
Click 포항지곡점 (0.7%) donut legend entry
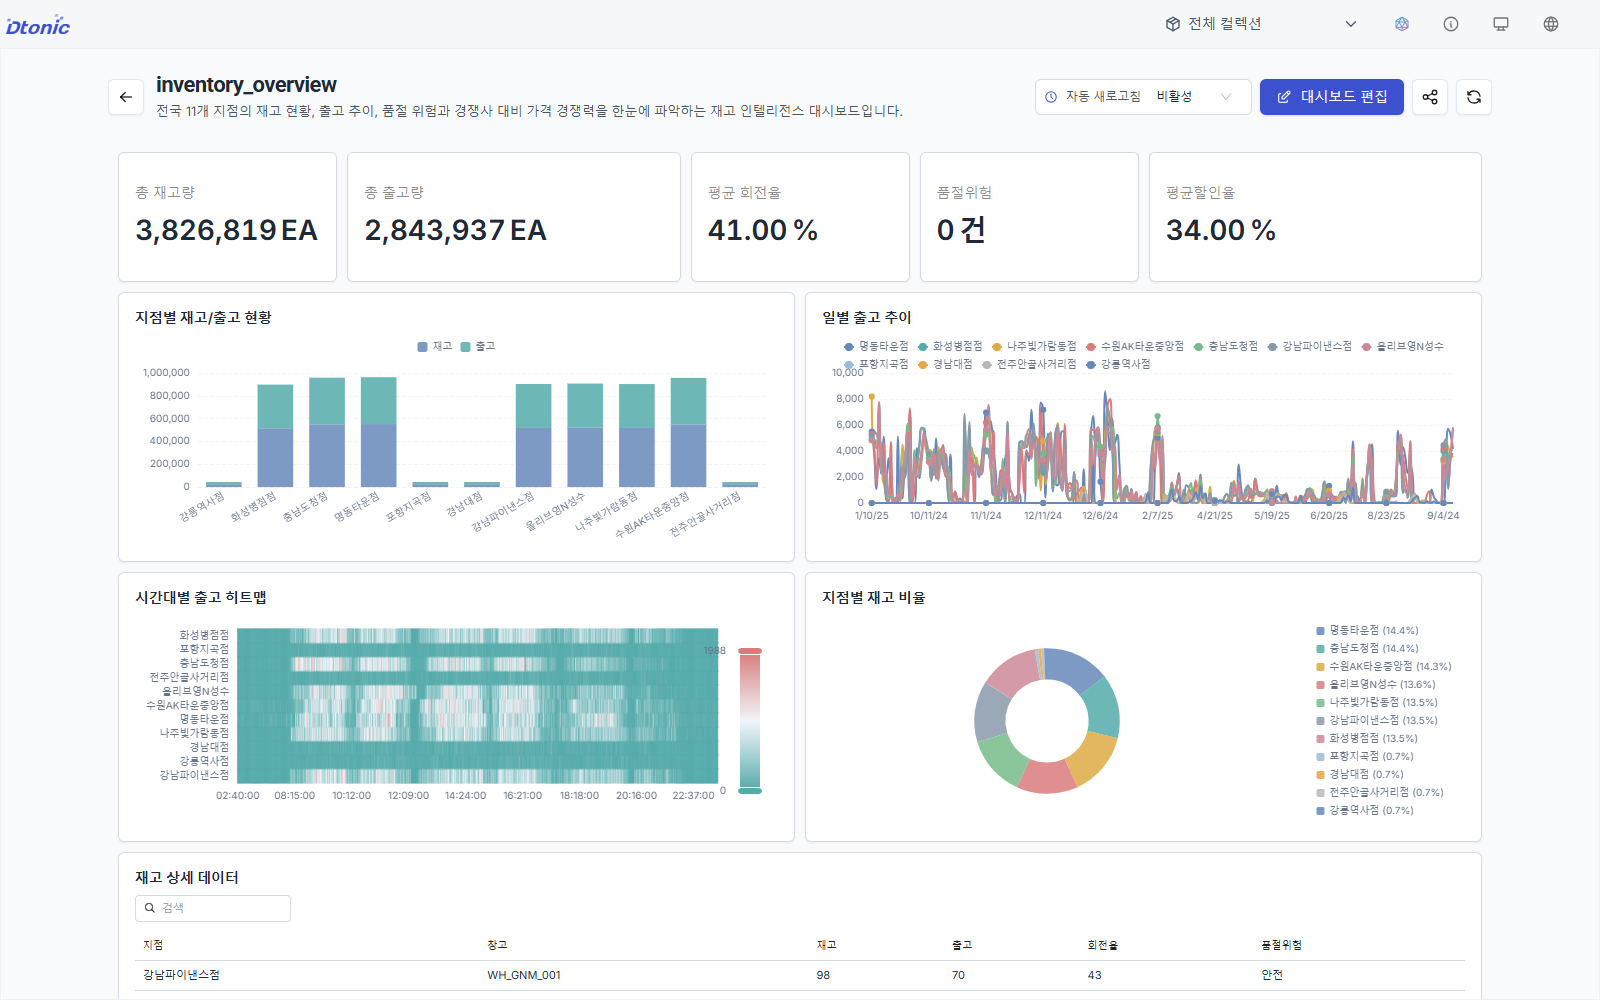1365,757
